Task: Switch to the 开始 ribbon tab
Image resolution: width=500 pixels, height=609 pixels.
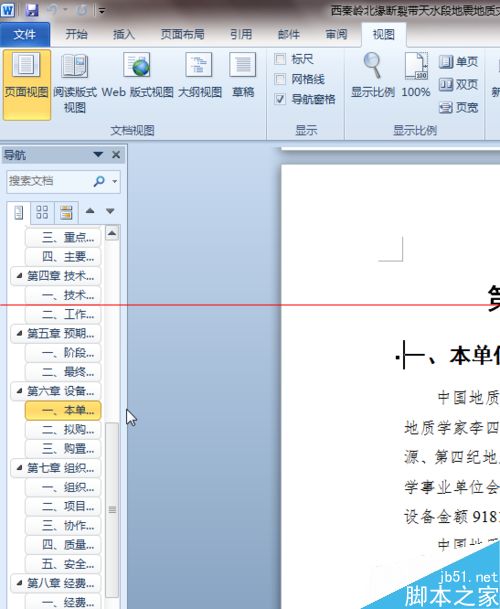Action: click(x=76, y=35)
